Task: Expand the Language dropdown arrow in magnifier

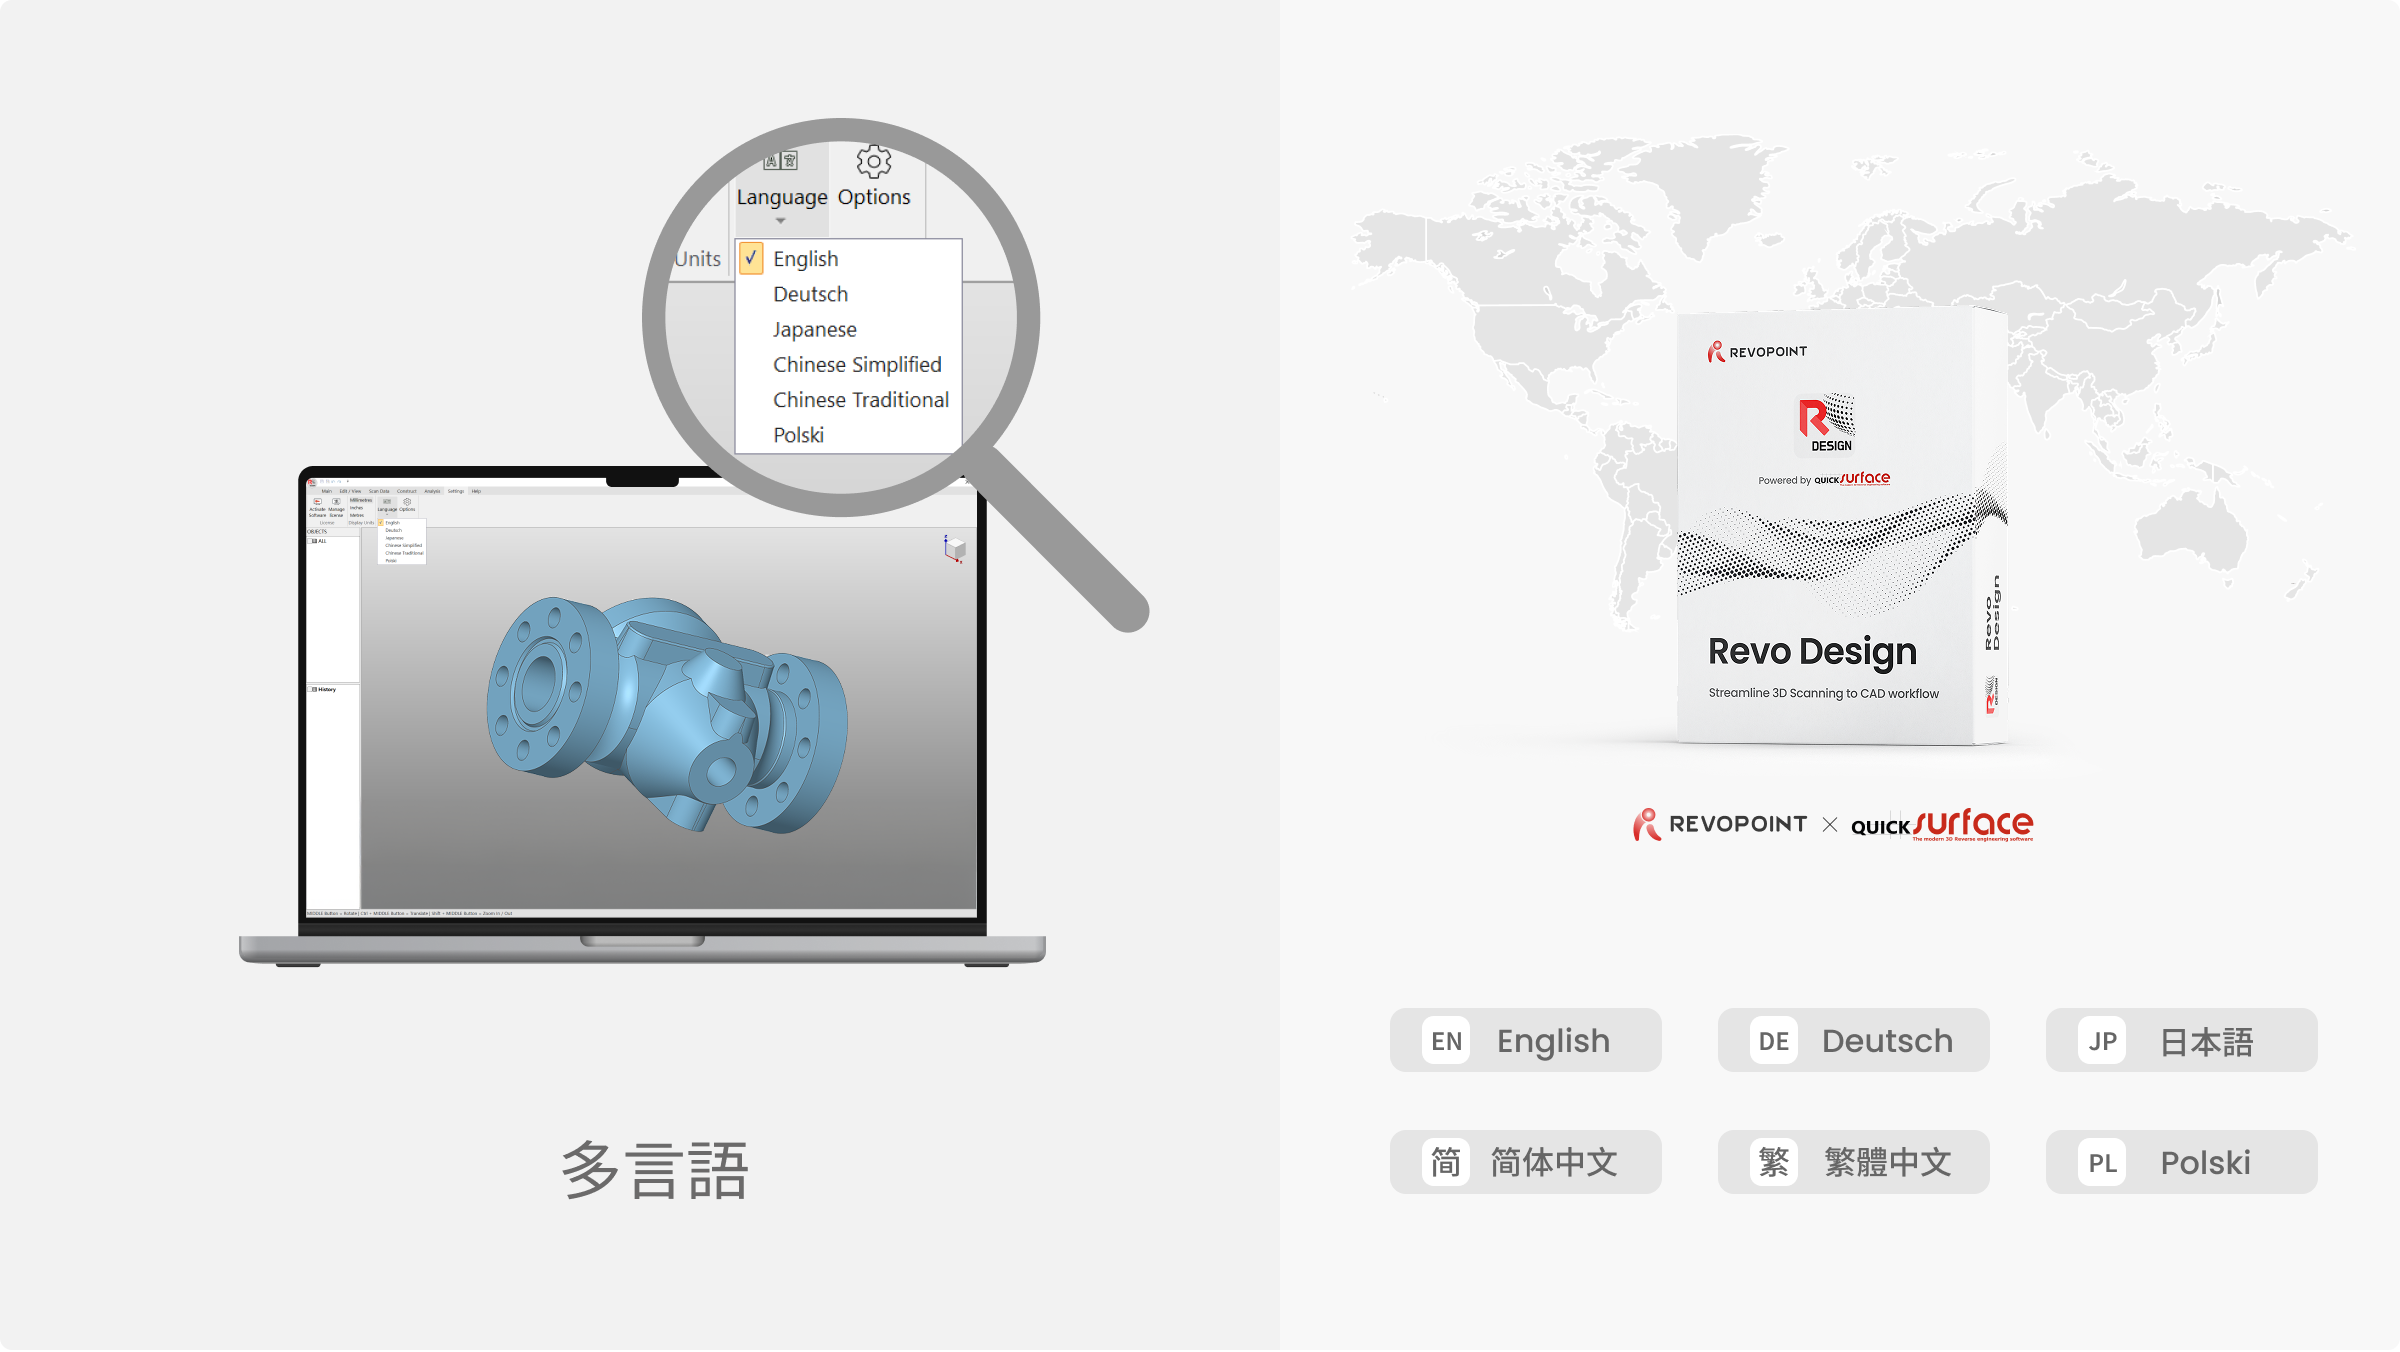Action: [780, 221]
